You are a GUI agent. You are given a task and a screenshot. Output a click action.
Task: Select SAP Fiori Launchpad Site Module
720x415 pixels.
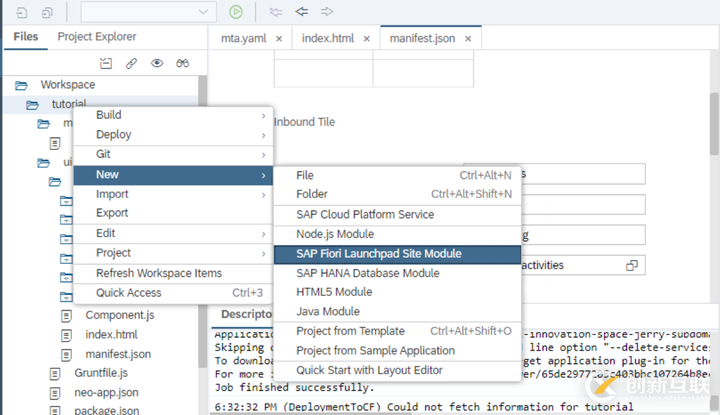click(x=379, y=254)
